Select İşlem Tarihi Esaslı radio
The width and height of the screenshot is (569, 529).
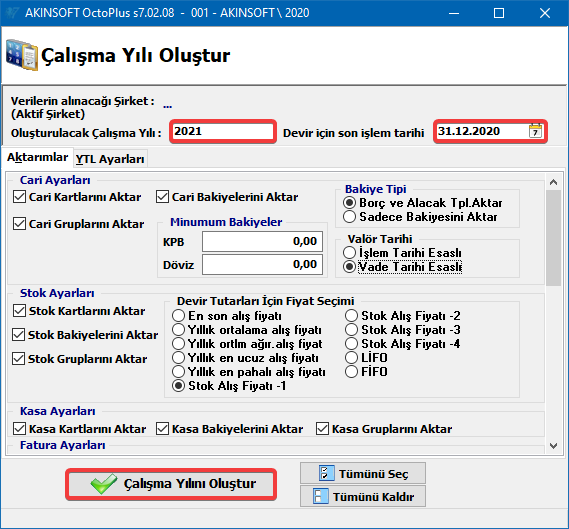pyautogui.click(x=349, y=253)
